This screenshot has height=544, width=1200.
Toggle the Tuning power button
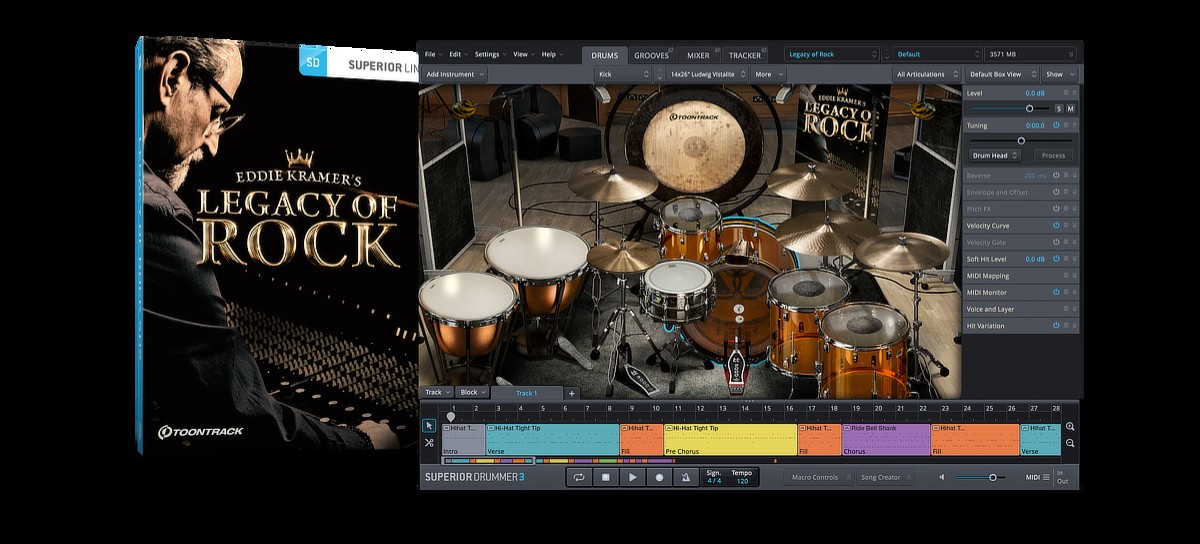click(x=1056, y=126)
